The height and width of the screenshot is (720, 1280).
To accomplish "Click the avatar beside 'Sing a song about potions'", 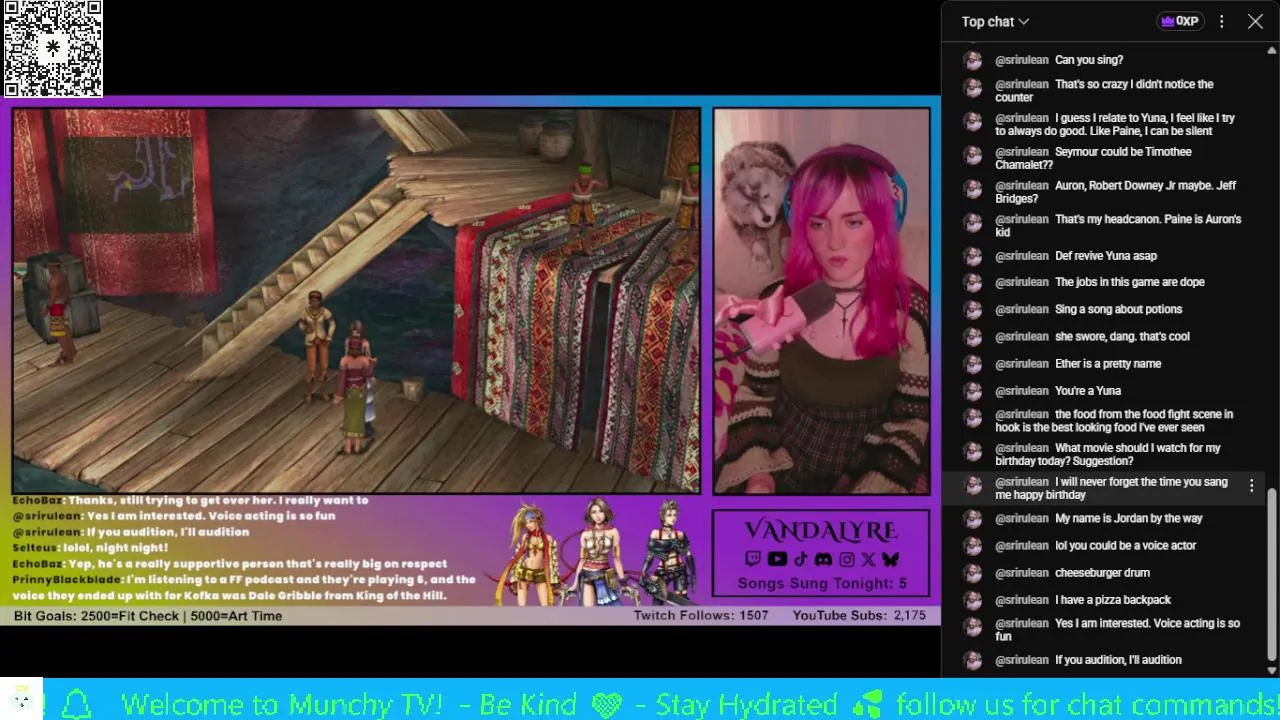I will pyautogui.click(x=972, y=310).
